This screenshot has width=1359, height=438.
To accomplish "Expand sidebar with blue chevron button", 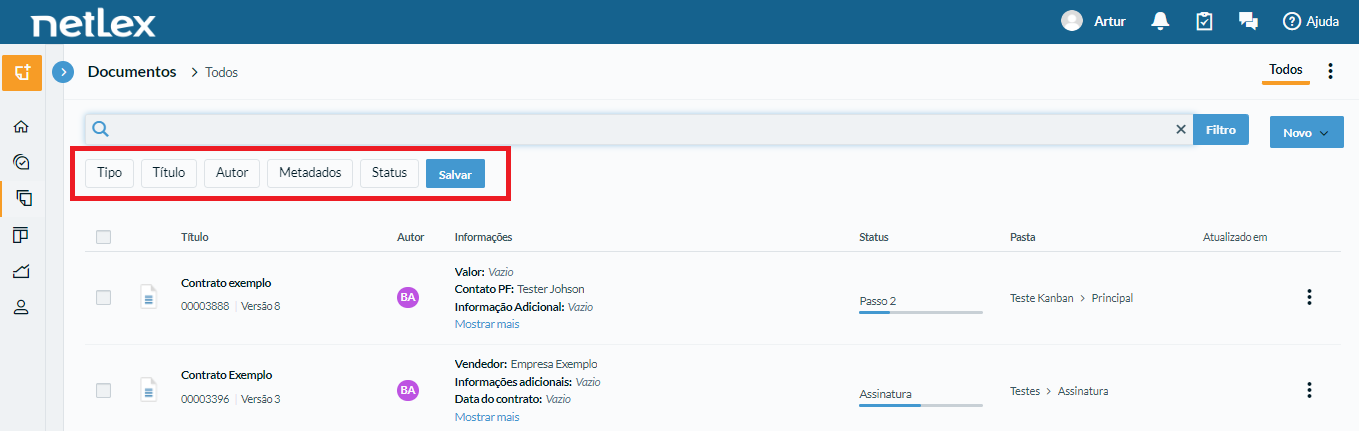I will click(x=63, y=72).
